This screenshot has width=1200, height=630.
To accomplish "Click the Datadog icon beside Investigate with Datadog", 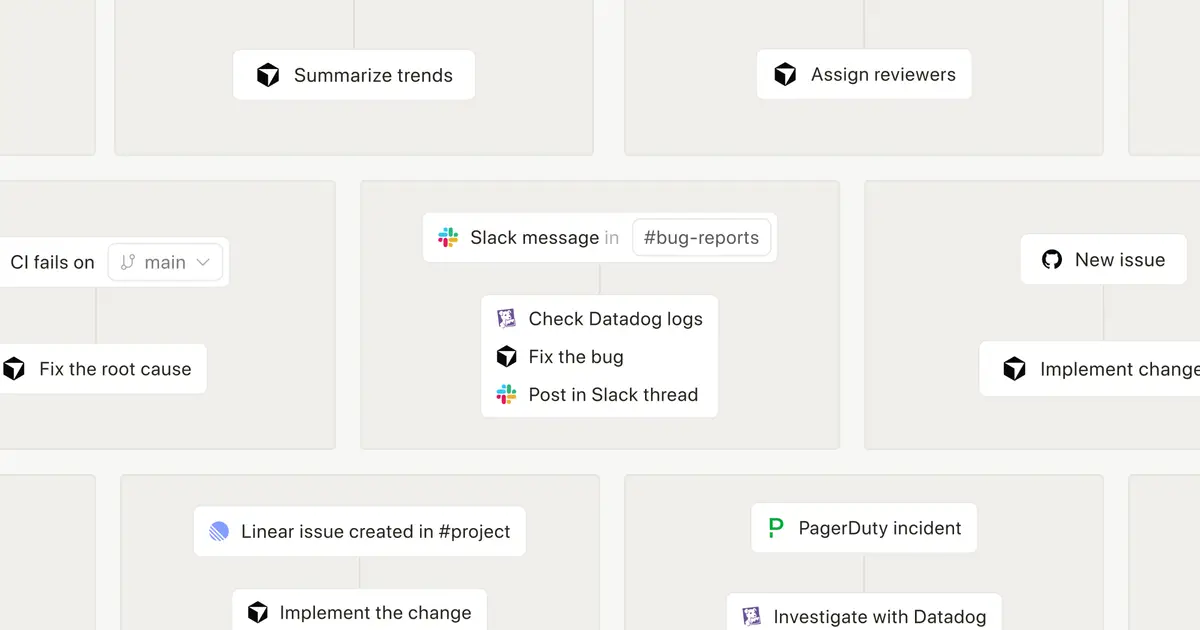I will 751,616.
